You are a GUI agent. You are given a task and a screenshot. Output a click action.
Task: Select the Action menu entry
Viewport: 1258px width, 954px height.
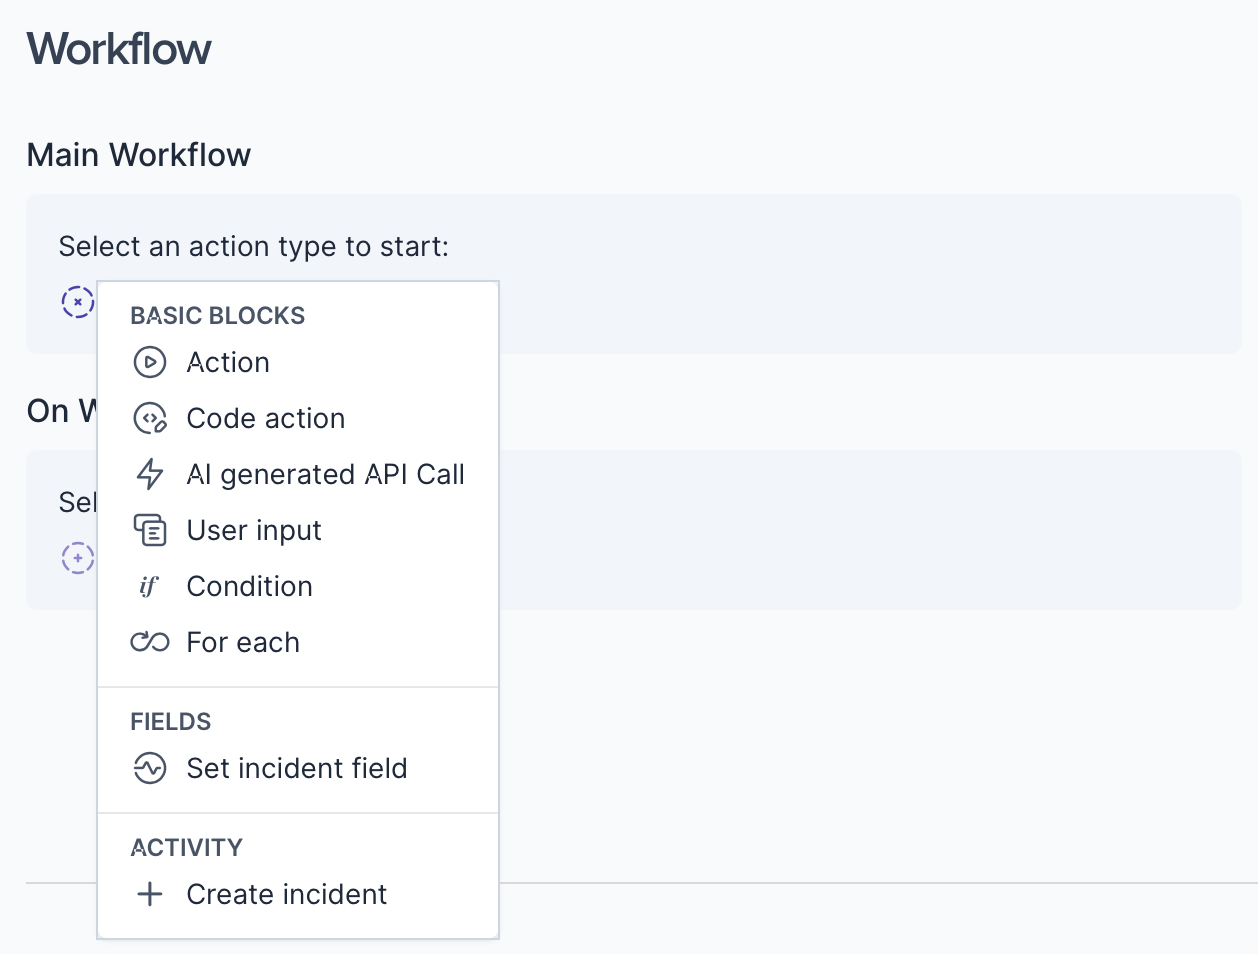[x=228, y=362]
